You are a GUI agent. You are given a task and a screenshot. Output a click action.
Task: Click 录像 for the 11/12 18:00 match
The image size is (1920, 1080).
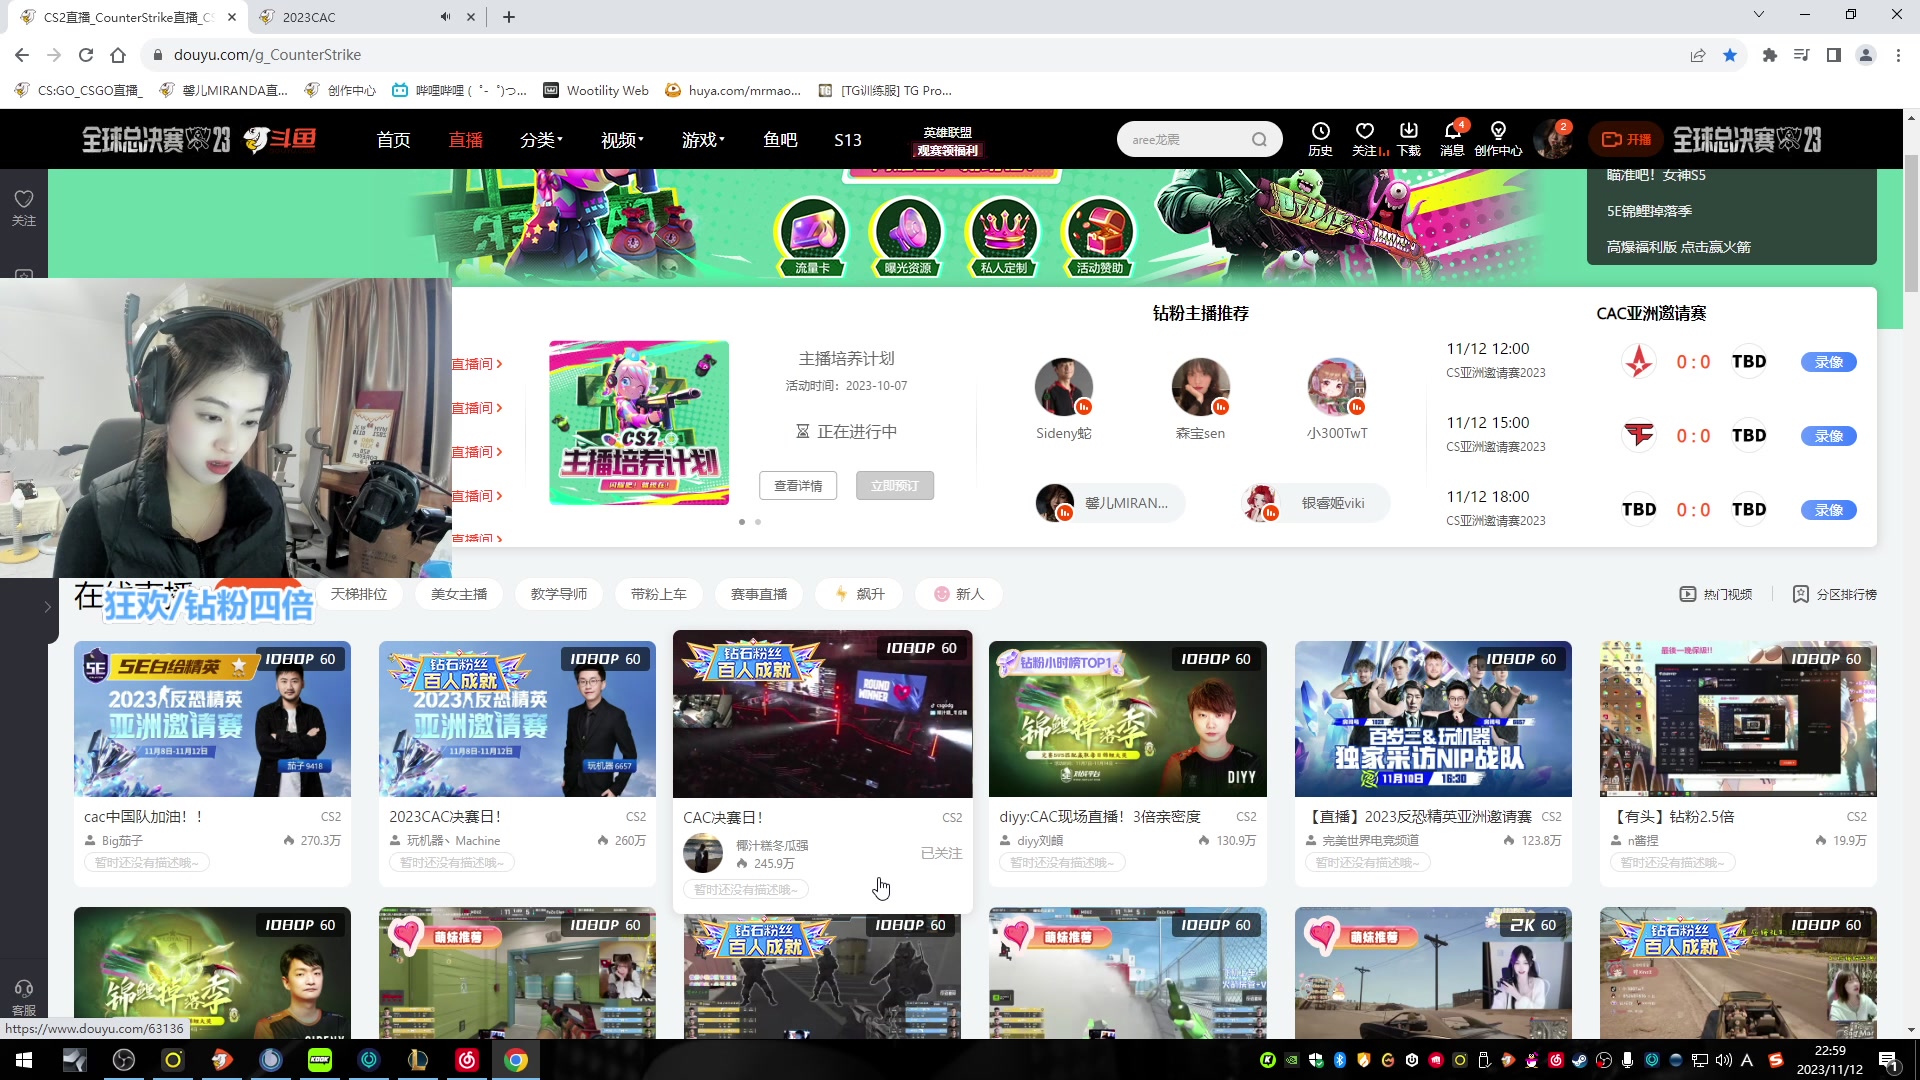(x=1829, y=510)
